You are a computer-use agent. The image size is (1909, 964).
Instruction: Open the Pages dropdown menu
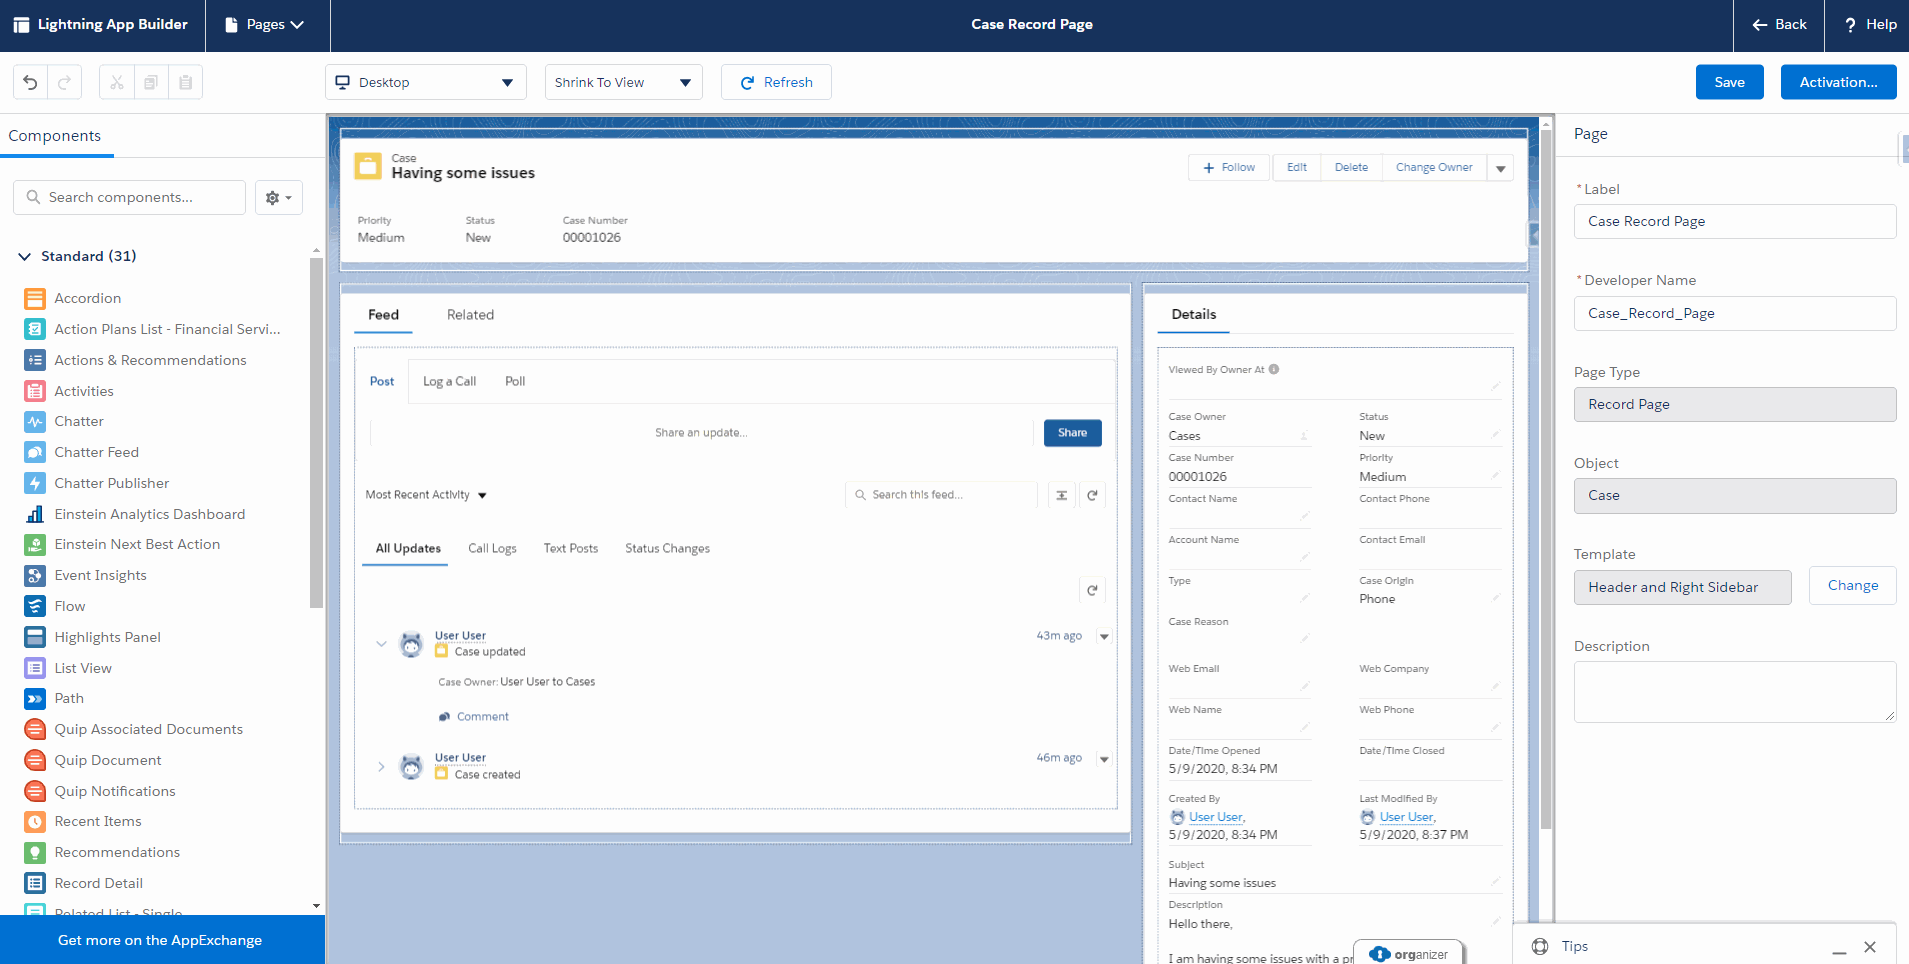[265, 25]
